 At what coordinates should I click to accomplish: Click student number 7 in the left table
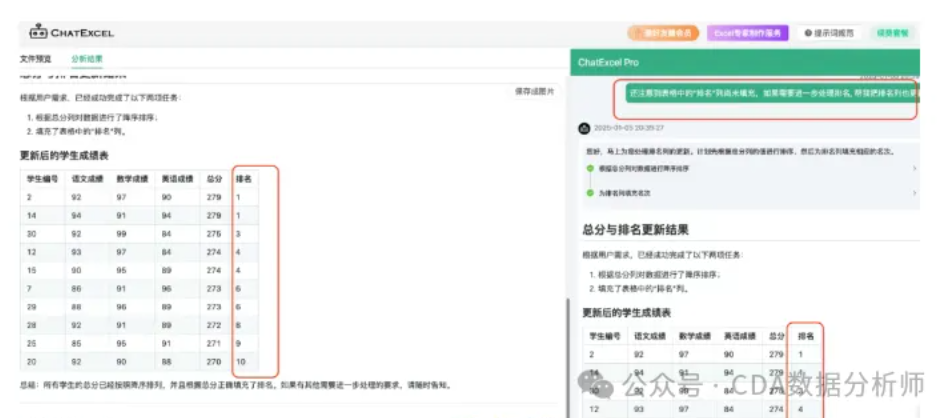coord(29,289)
